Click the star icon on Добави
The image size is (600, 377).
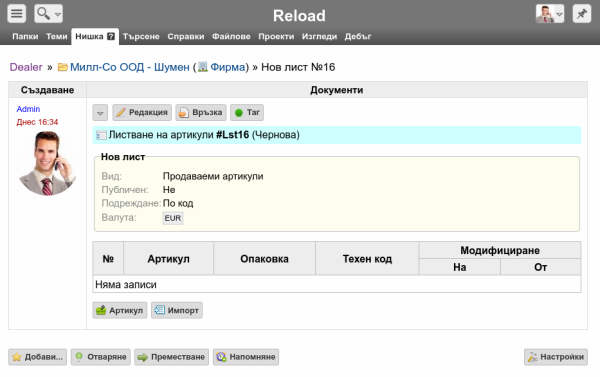pos(17,357)
